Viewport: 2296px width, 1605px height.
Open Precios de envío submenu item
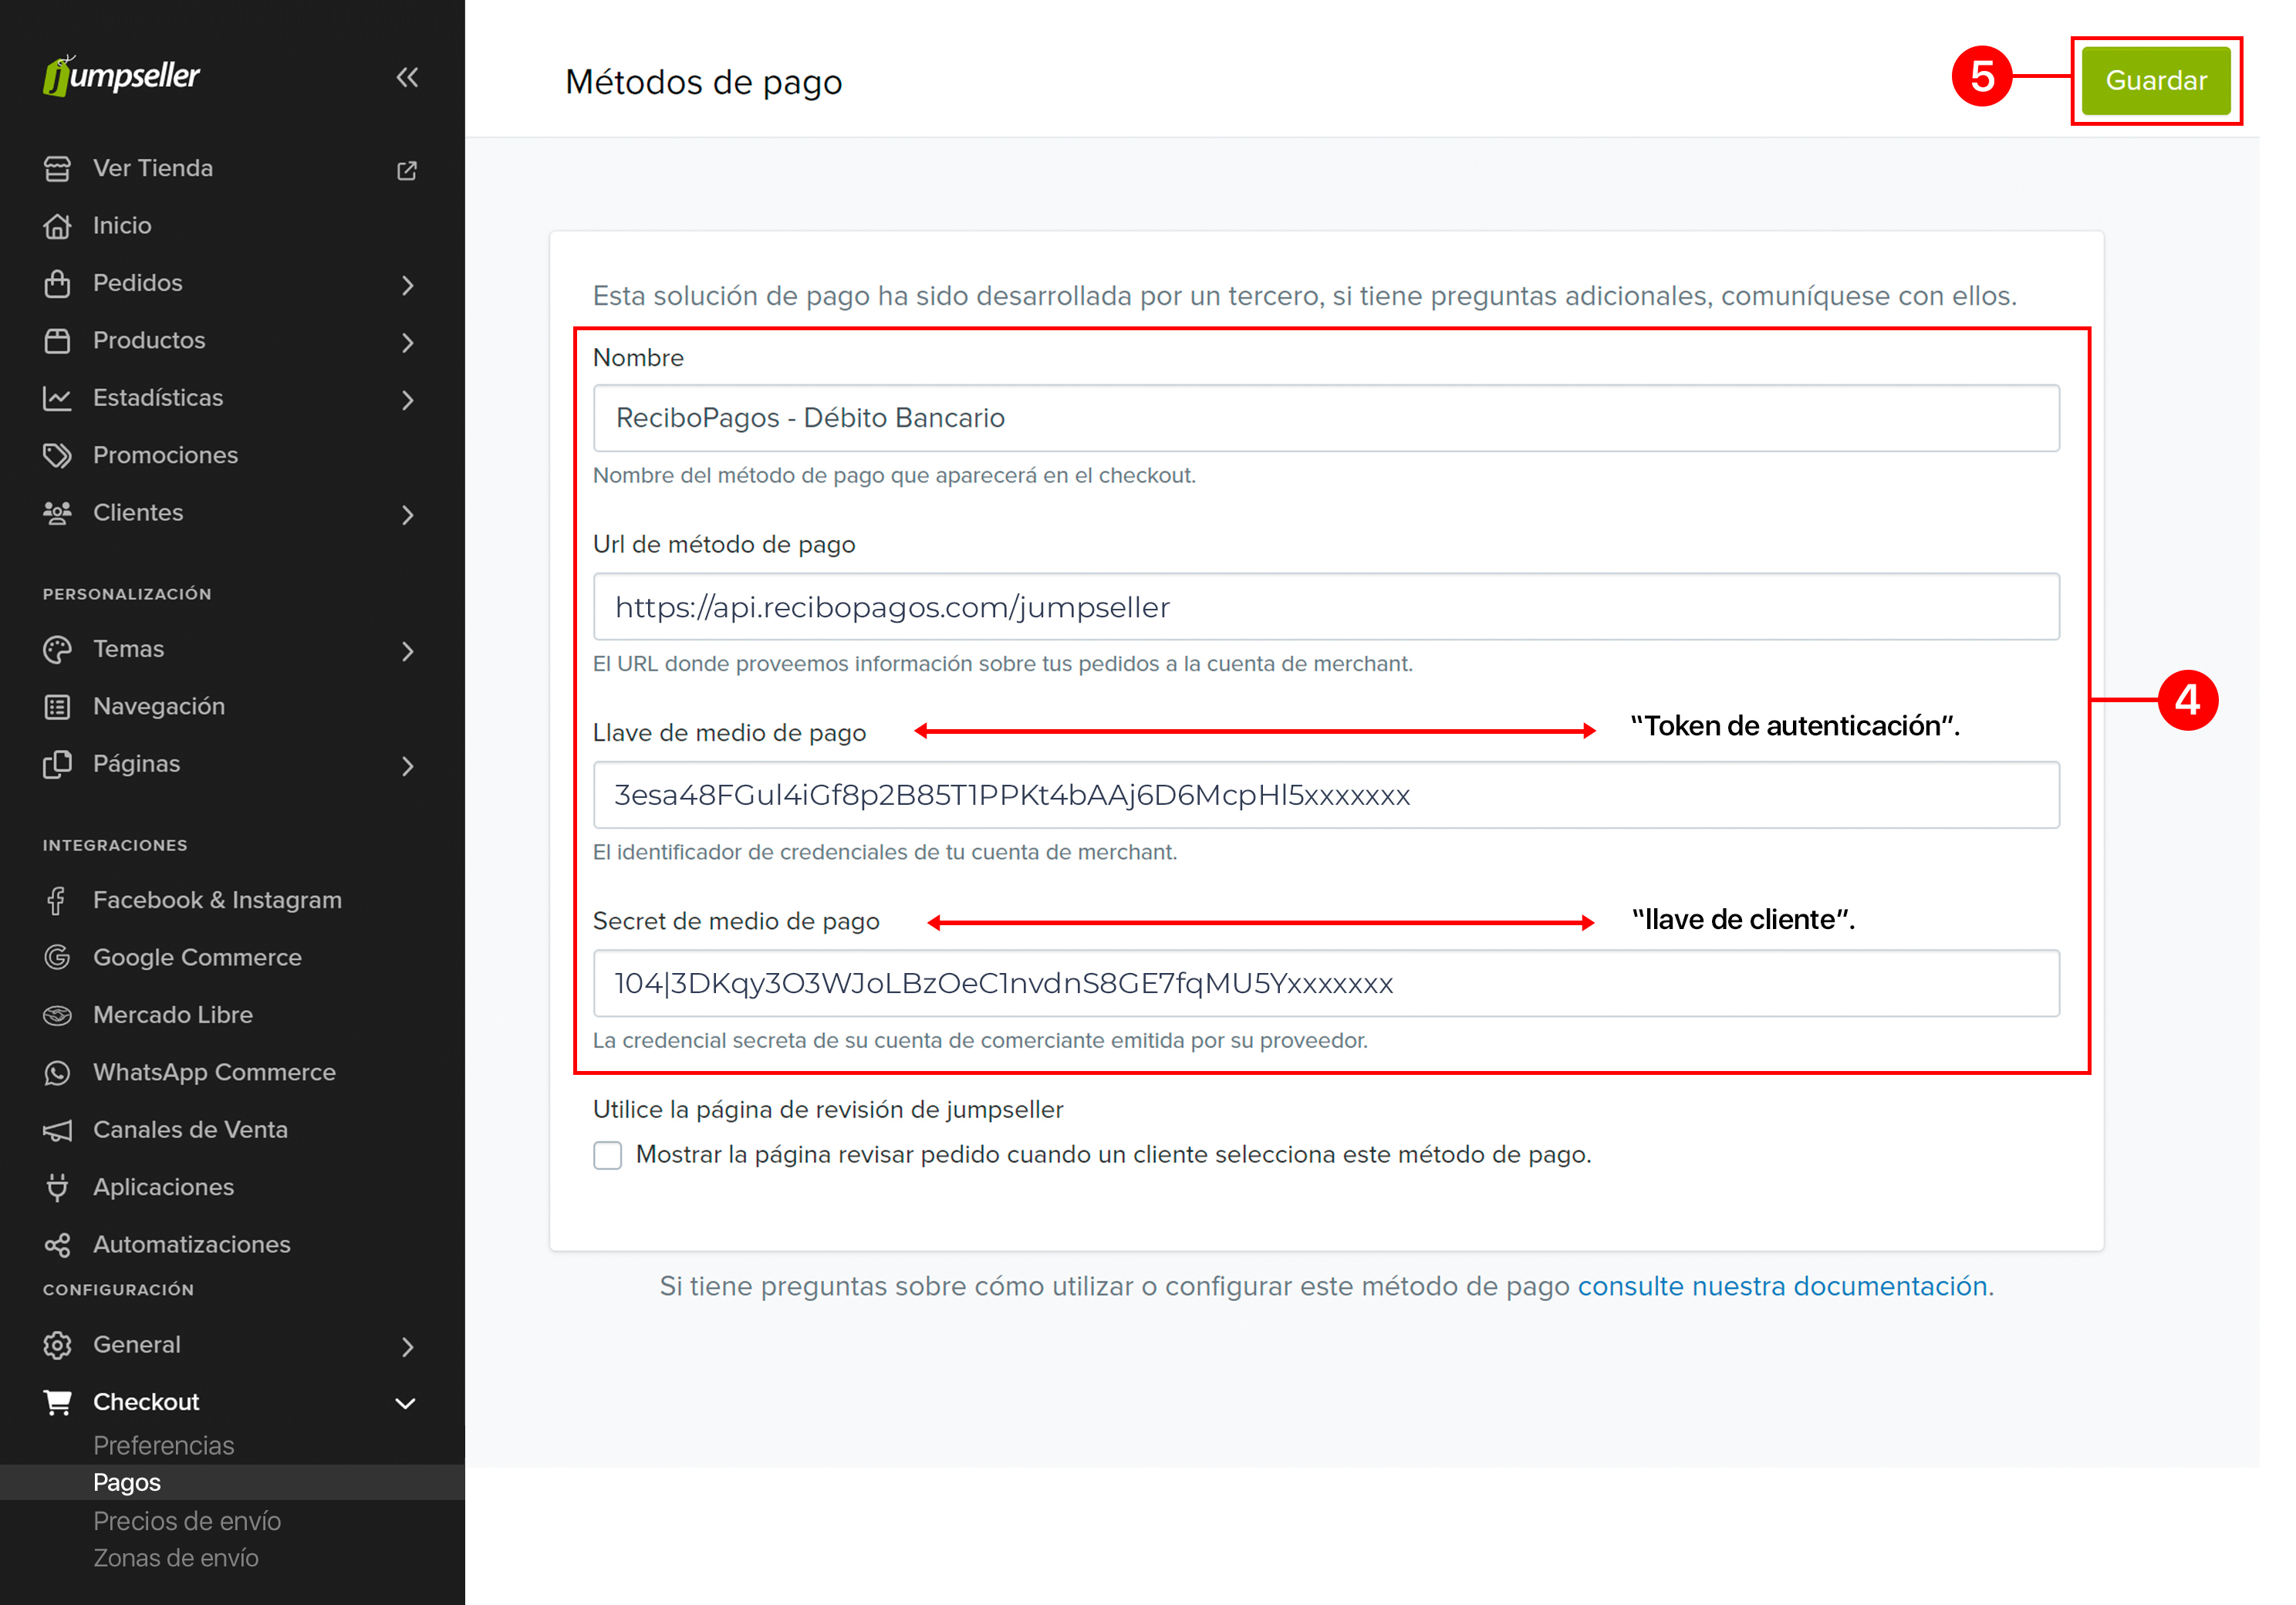[x=187, y=1520]
